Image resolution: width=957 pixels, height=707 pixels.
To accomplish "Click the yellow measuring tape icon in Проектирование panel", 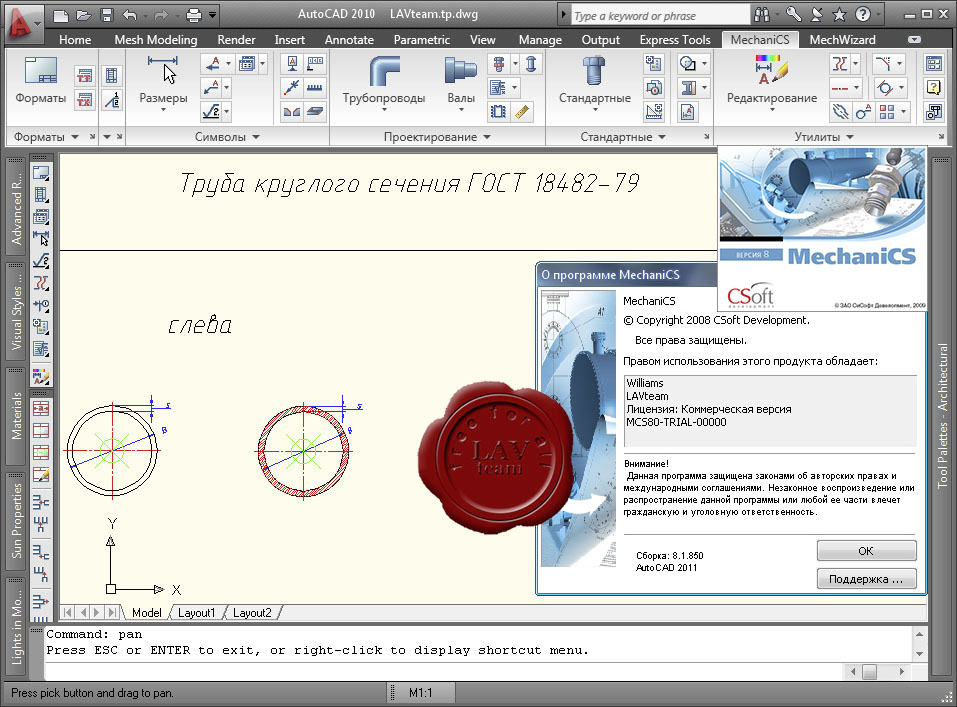I will (522, 112).
